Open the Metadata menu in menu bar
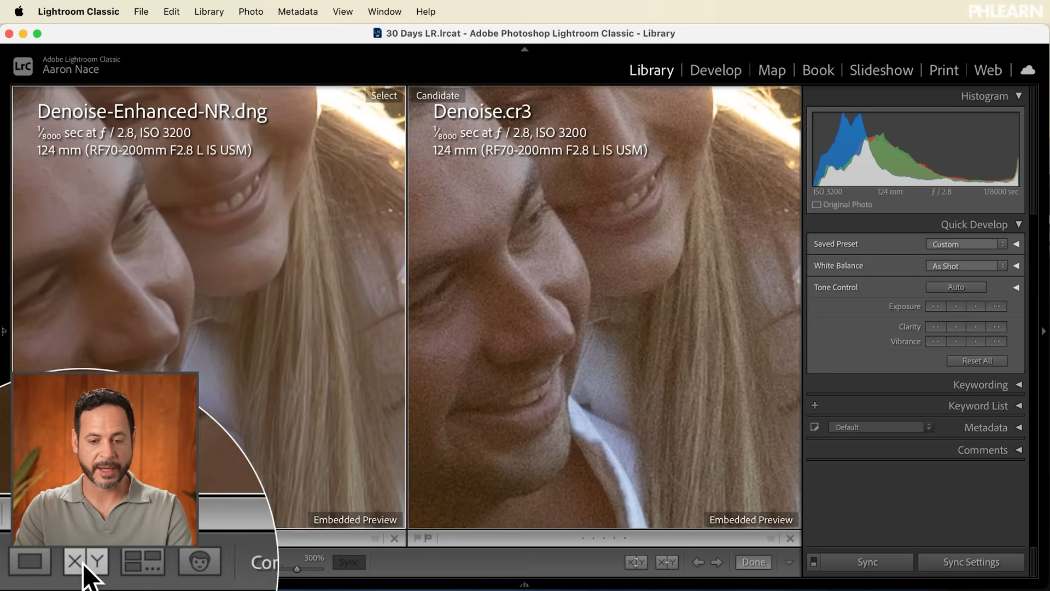The width and height of the screenshot is (1050, 591). point(297,11)
